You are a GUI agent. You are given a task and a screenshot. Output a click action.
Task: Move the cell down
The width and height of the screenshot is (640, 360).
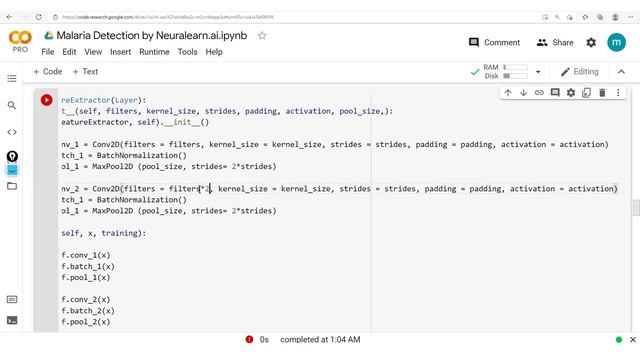click(523, 93)
